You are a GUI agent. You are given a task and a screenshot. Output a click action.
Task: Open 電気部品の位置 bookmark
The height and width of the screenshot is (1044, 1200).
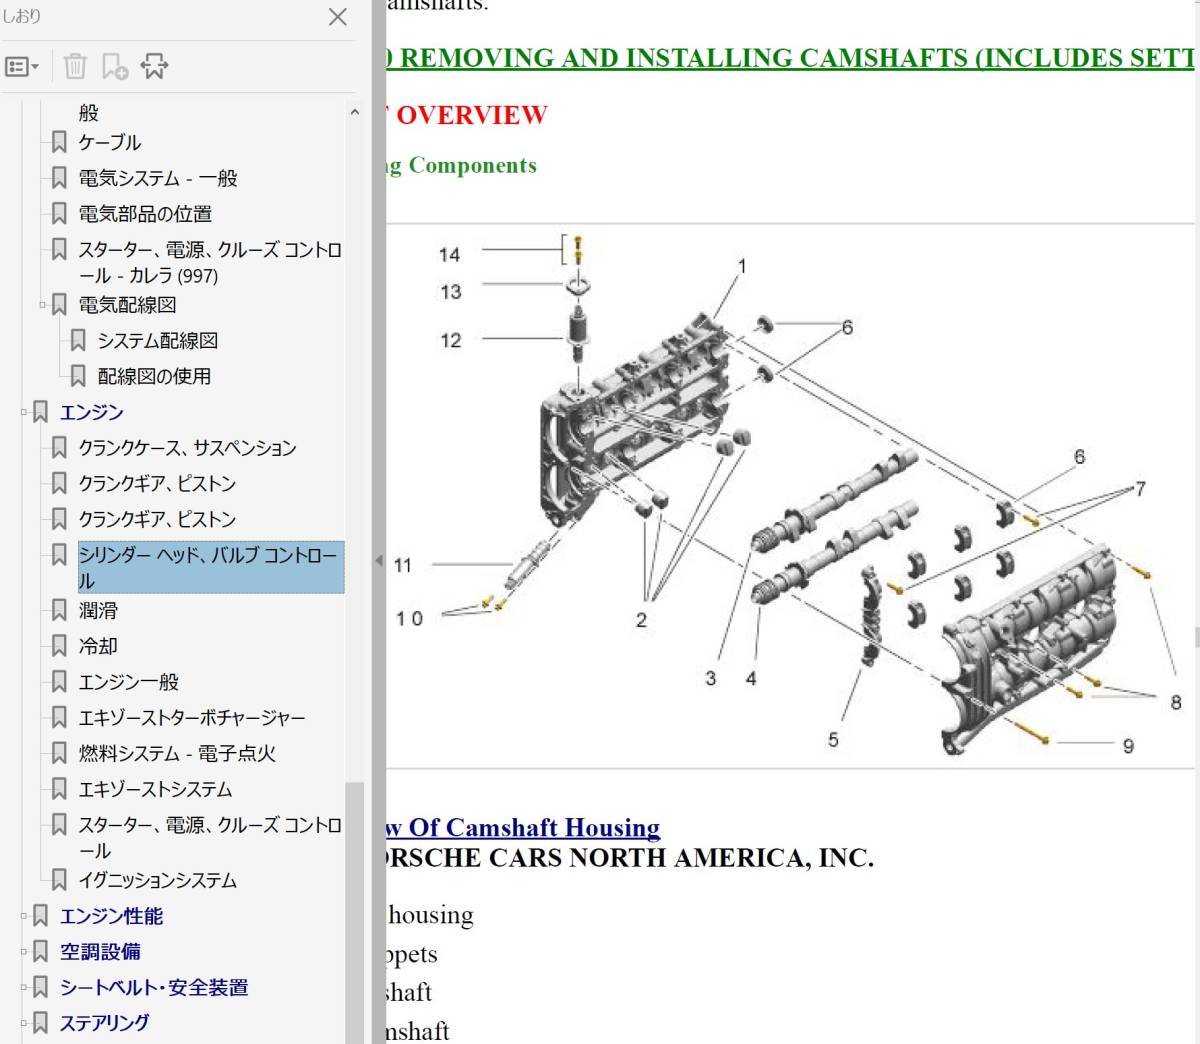[145, 214]
